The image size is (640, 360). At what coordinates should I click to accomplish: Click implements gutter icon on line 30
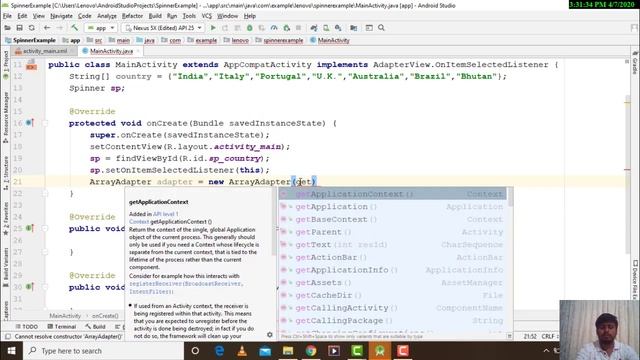pos(30,287)
